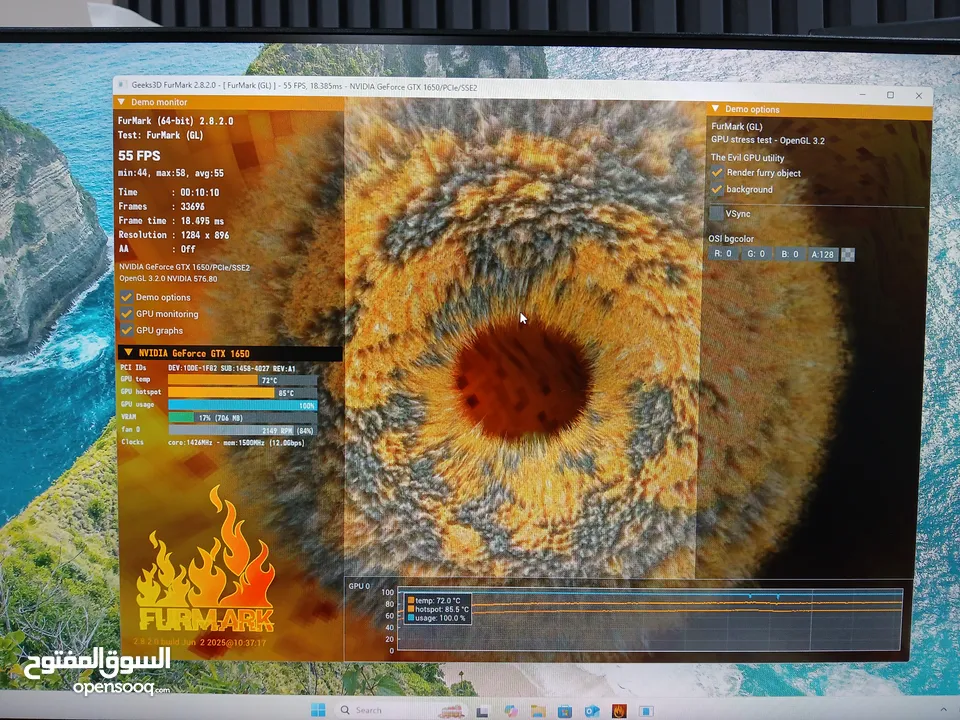Click the 55 FPS readout
Screen dimensions: 960x720
[139, 156]
